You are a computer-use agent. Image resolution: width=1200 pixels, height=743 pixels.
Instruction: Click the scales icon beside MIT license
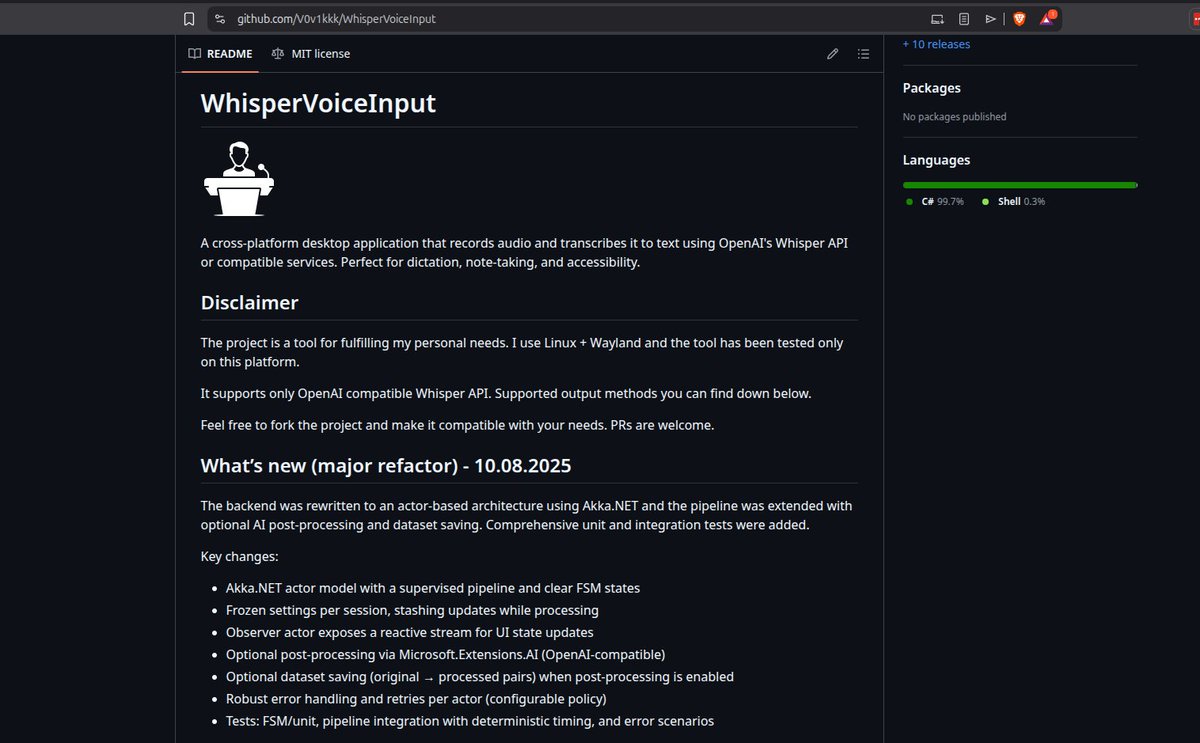click(x=278, y=54)
